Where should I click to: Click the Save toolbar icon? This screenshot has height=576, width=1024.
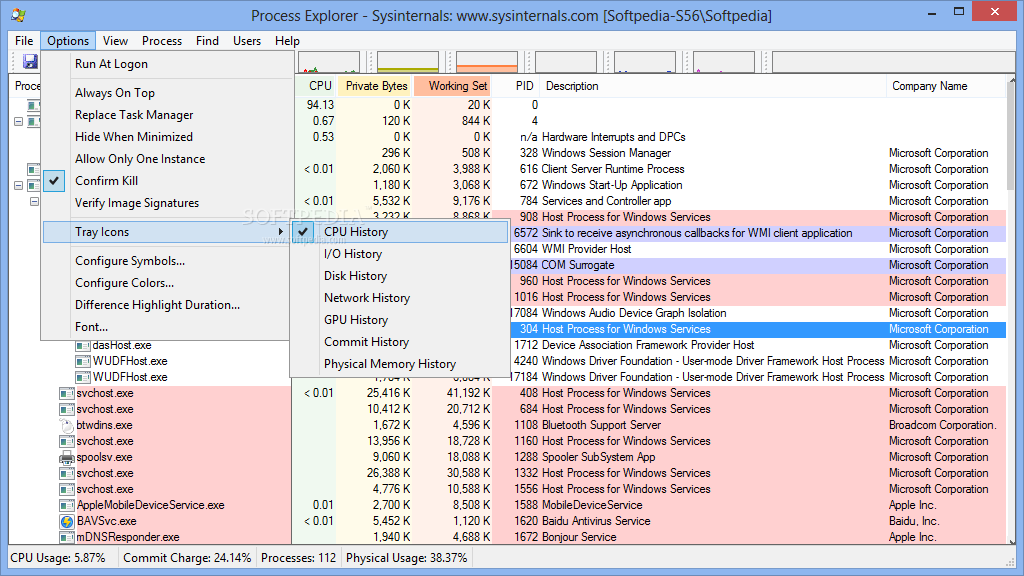30,62
